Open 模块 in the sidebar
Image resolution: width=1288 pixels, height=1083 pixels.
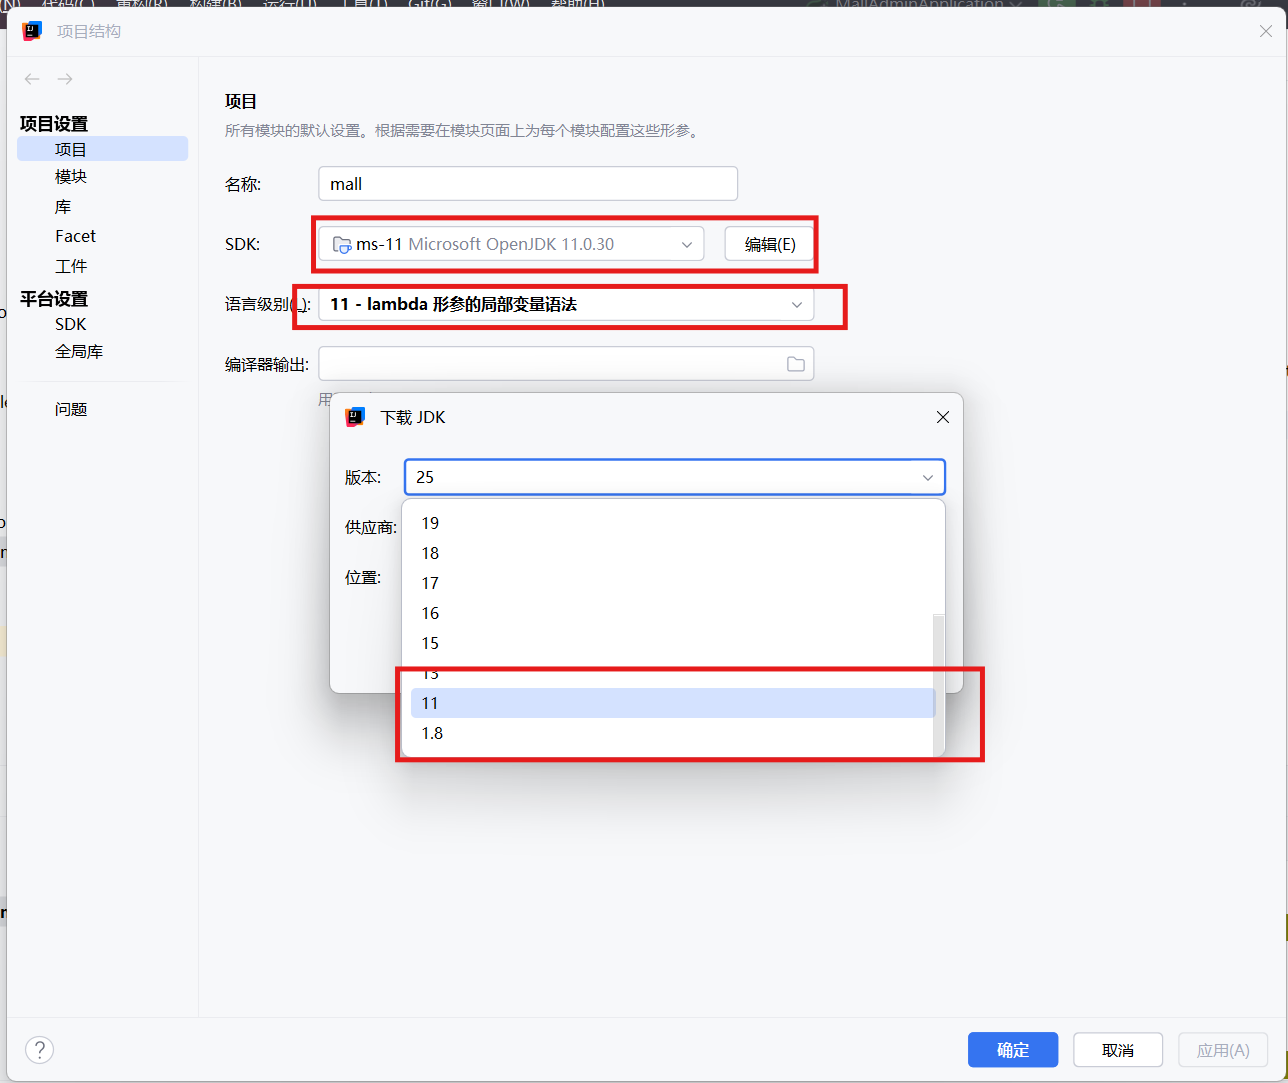pos(71,177)
